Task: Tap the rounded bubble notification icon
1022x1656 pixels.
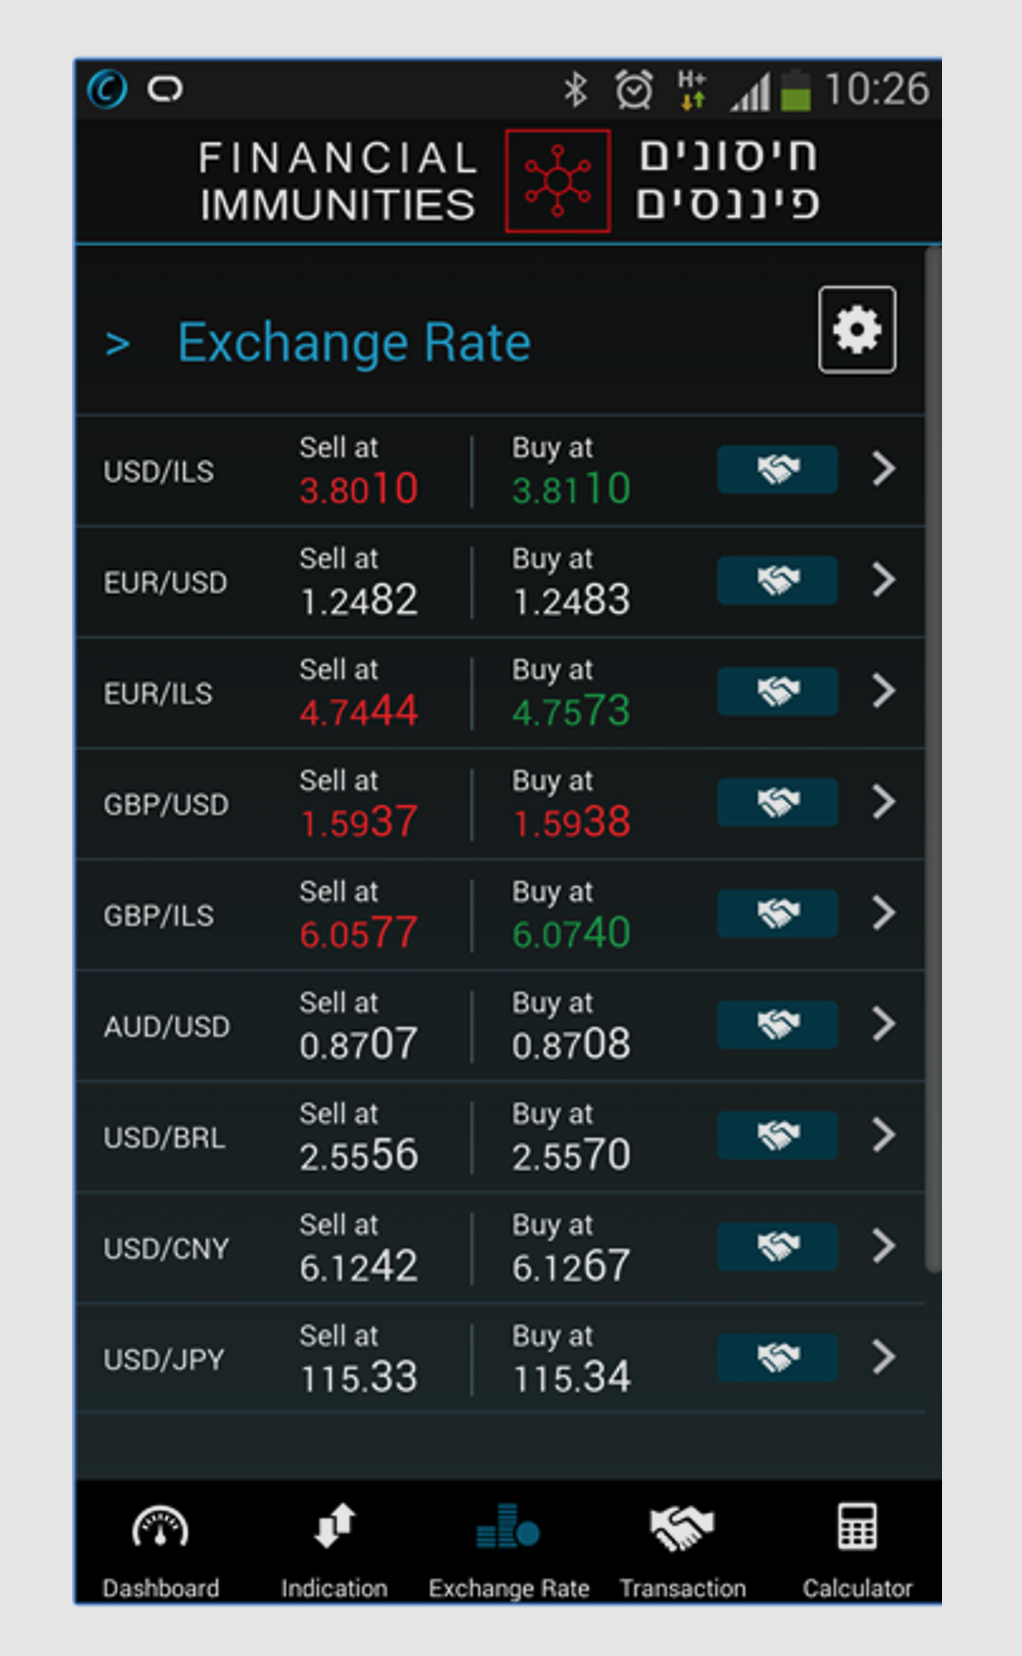Action: 165,90
